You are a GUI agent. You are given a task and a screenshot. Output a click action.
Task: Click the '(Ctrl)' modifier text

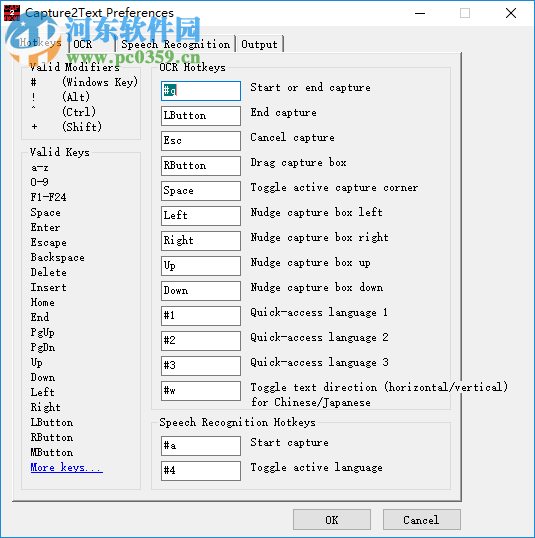point(79,112)
